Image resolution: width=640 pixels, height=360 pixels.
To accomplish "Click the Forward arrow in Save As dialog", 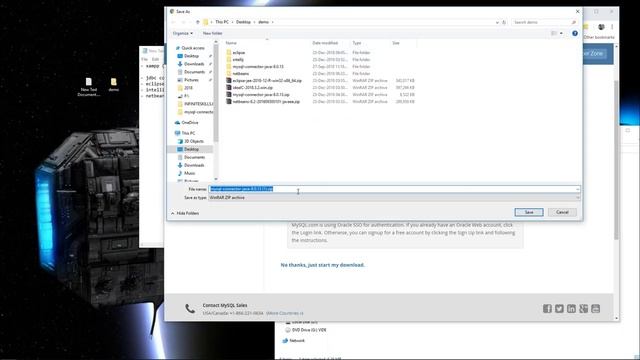I will 184,22.
